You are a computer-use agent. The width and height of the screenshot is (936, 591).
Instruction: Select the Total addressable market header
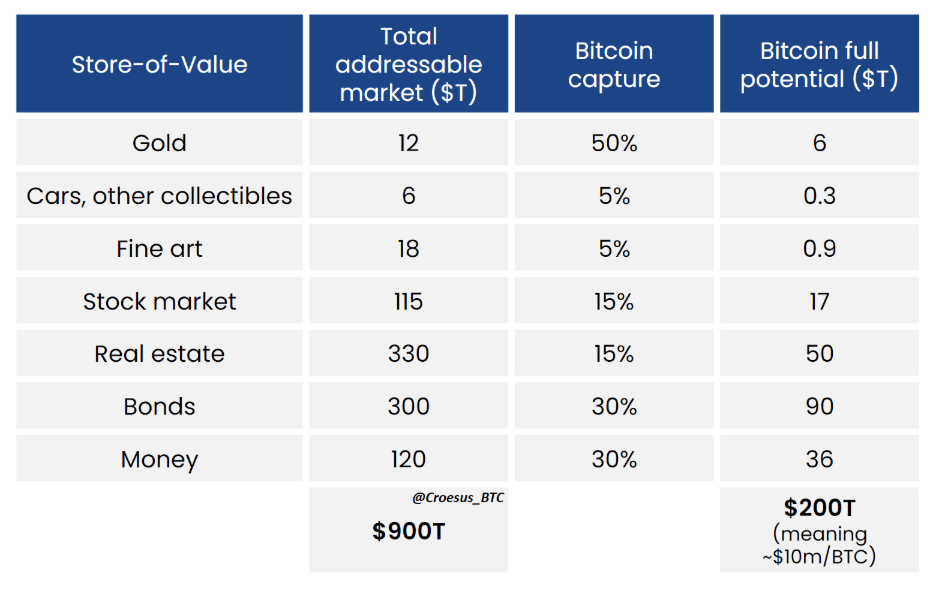coord(408,63)
